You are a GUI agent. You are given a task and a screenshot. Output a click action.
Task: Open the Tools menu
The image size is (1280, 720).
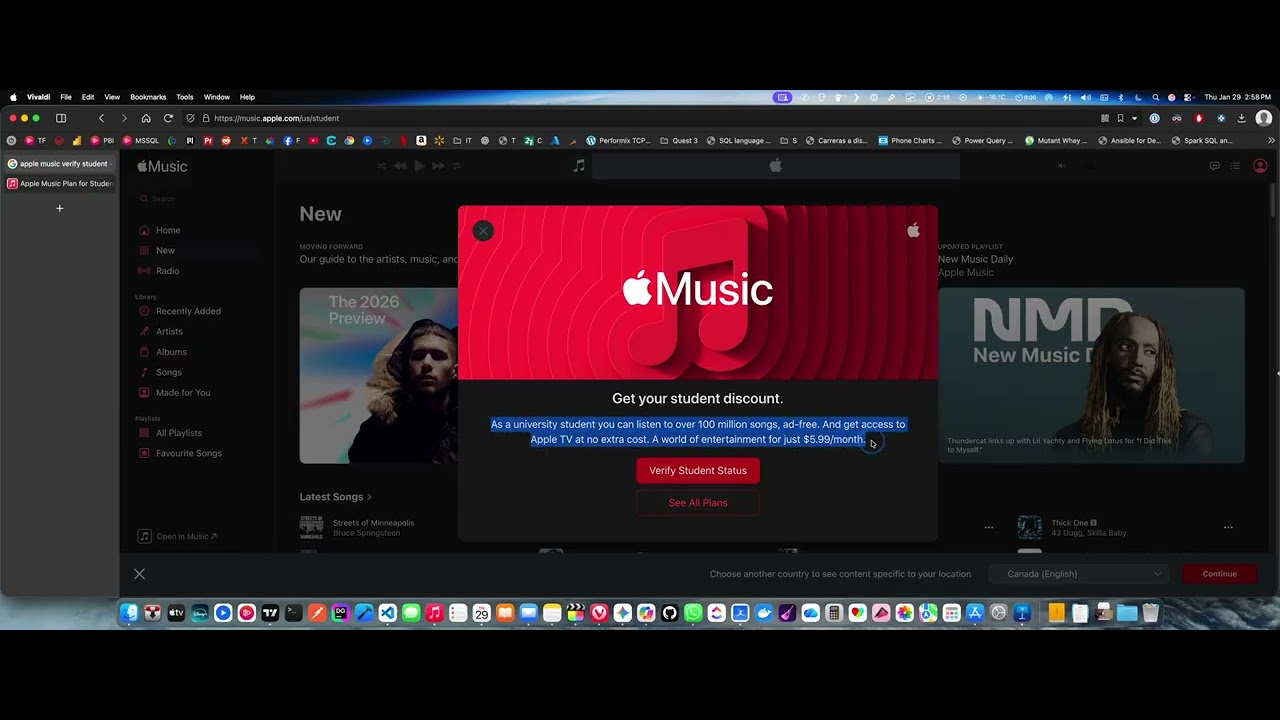(185, 97)
